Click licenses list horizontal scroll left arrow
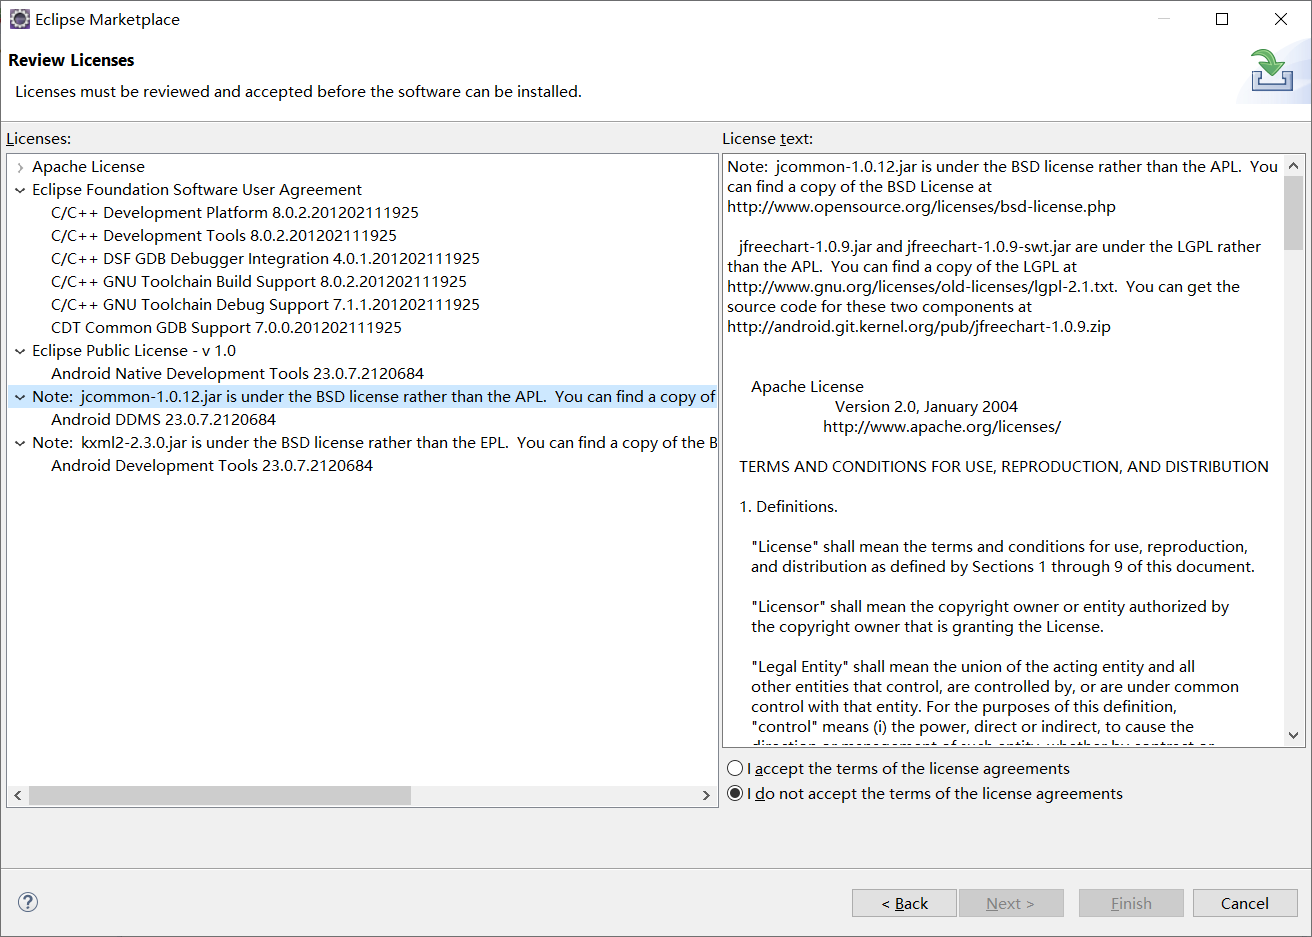The image size is (1312, 937). click(x=17, y=795)
